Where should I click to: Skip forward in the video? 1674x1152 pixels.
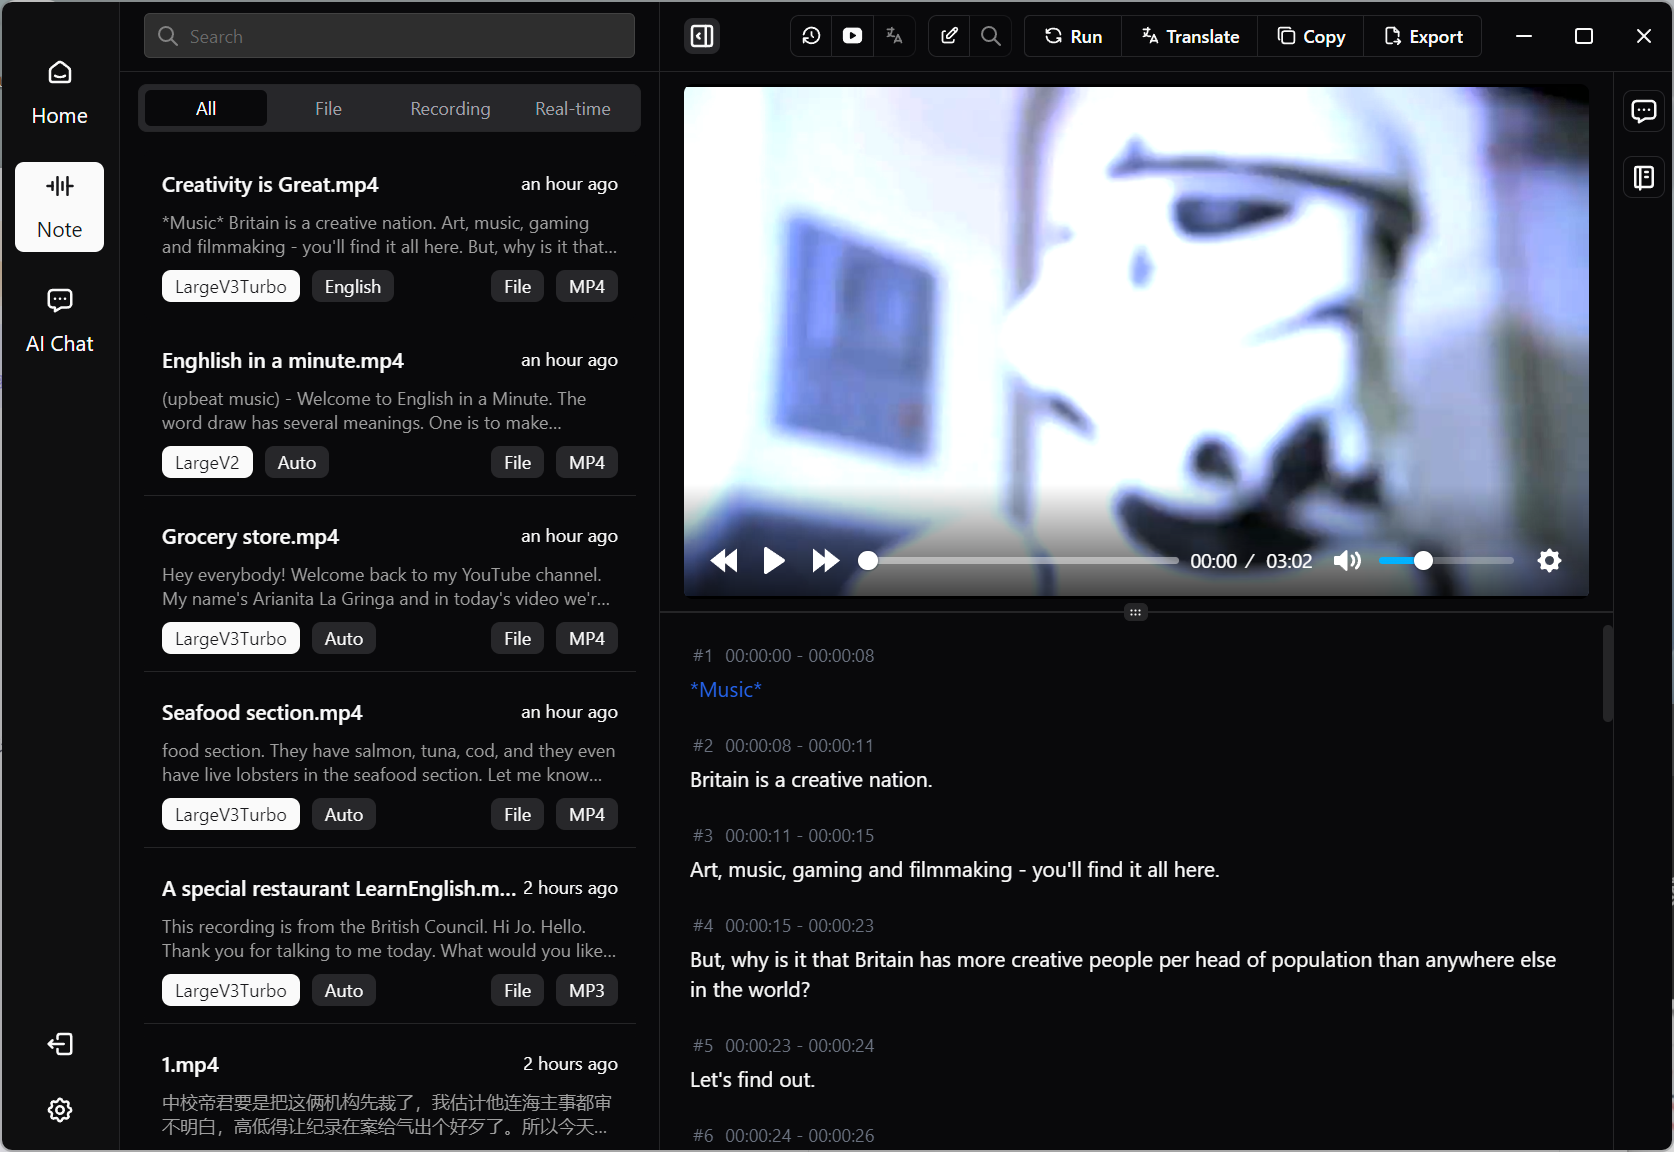pos(825,561)
